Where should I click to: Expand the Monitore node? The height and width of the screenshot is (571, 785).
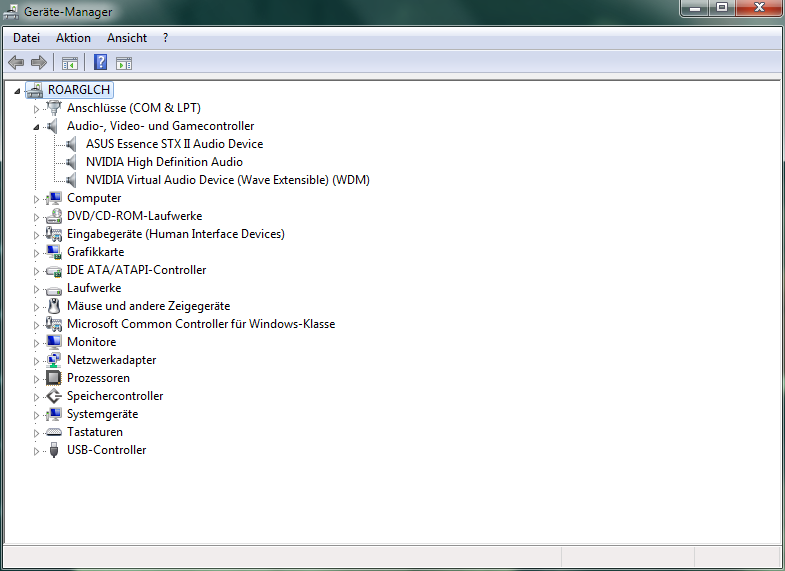point(36,343)
